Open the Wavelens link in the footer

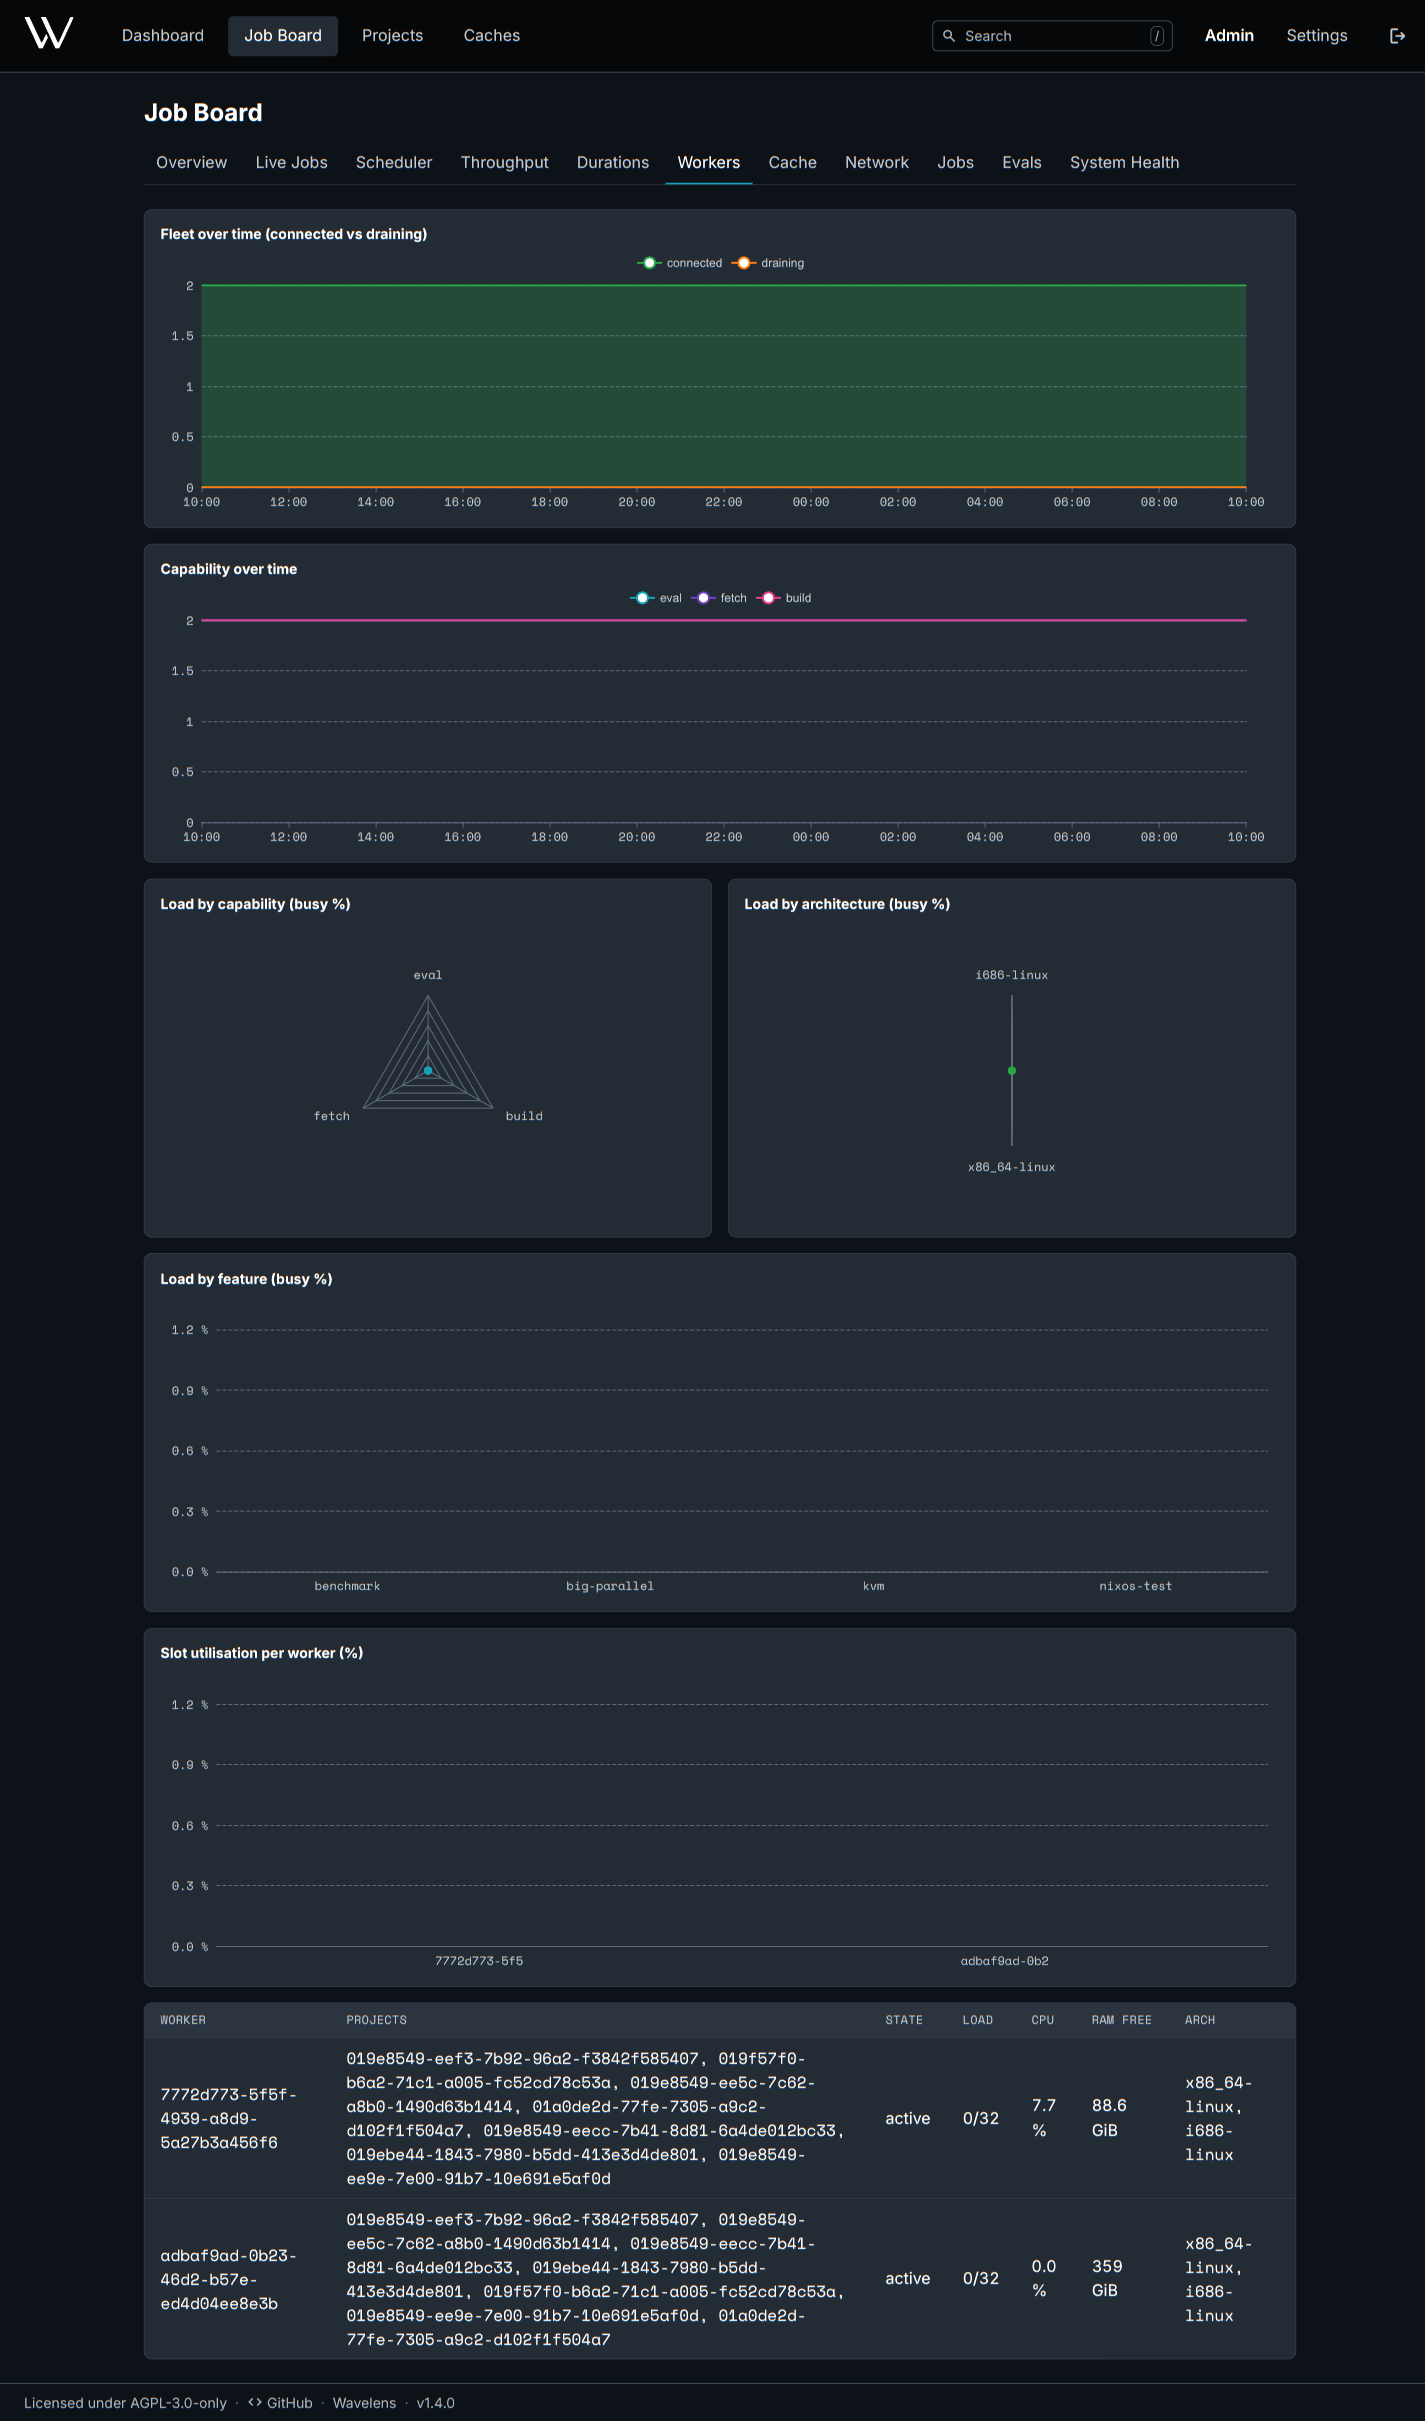[364, 2403]
